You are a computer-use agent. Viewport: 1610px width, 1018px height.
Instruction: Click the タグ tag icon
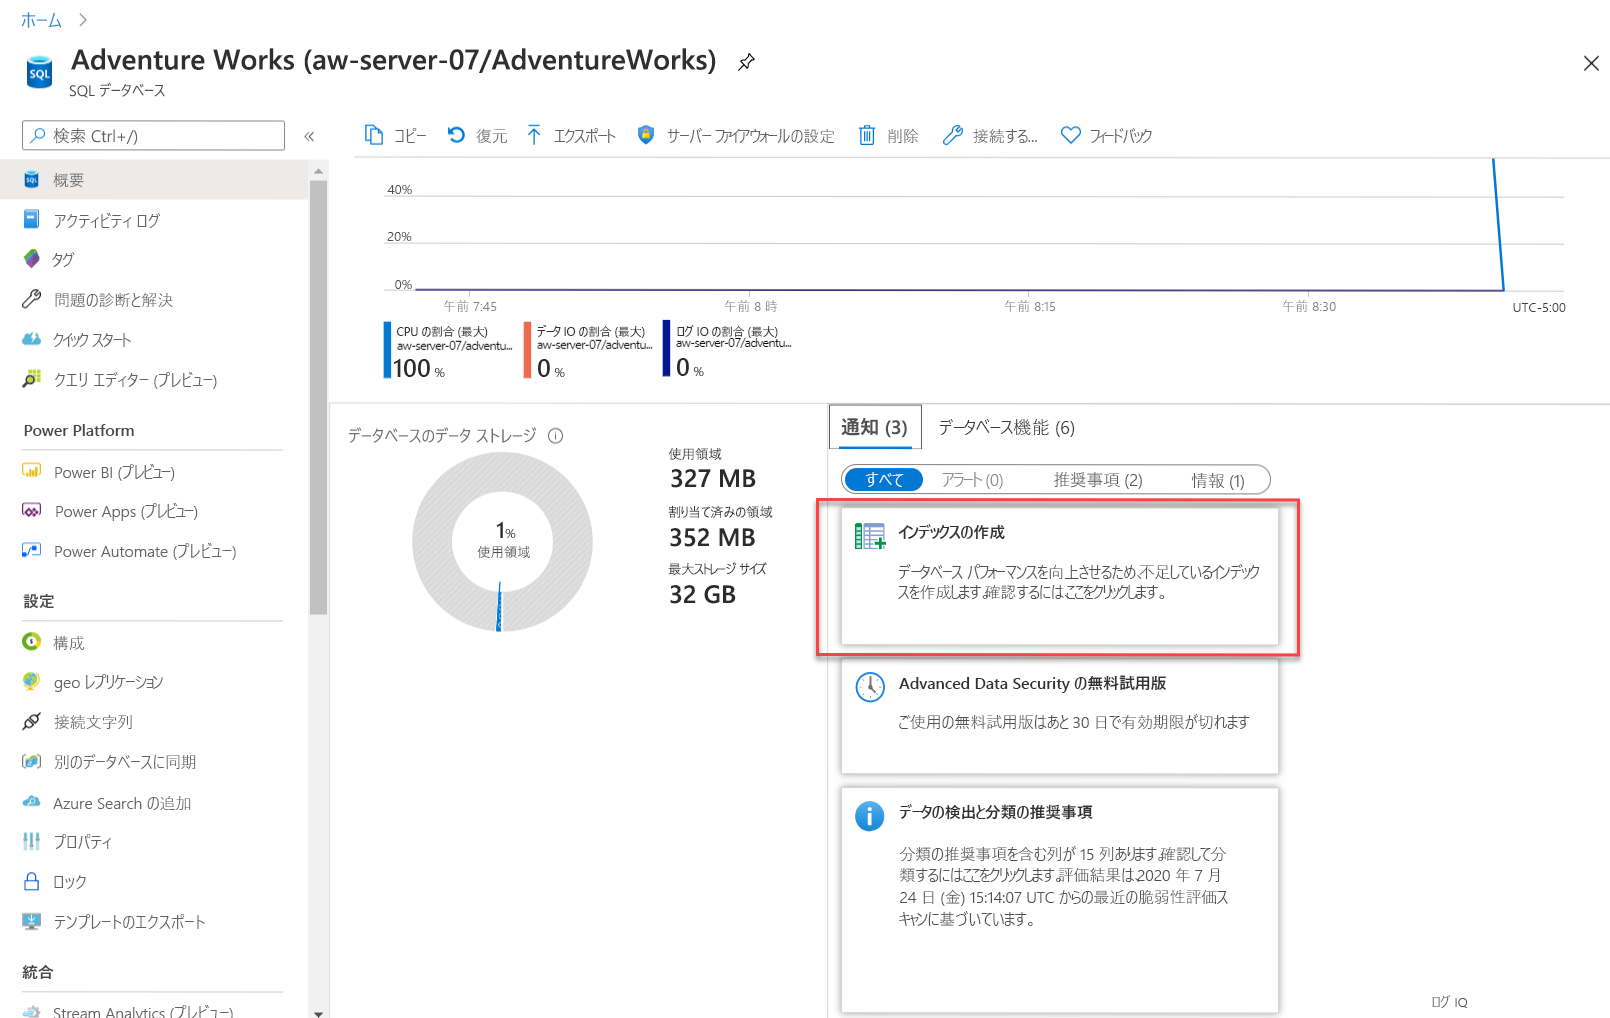[x=32, y=259]
